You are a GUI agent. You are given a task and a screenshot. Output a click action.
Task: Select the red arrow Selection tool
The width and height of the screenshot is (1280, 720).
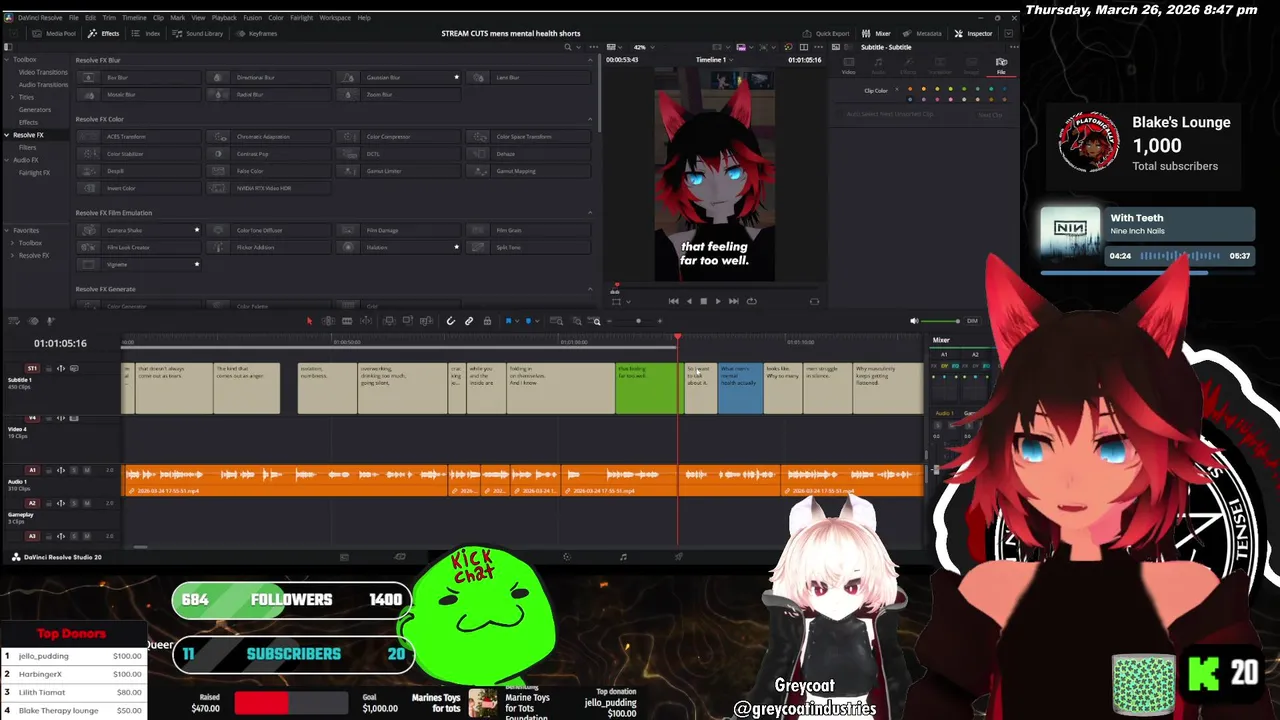[309, 321]
